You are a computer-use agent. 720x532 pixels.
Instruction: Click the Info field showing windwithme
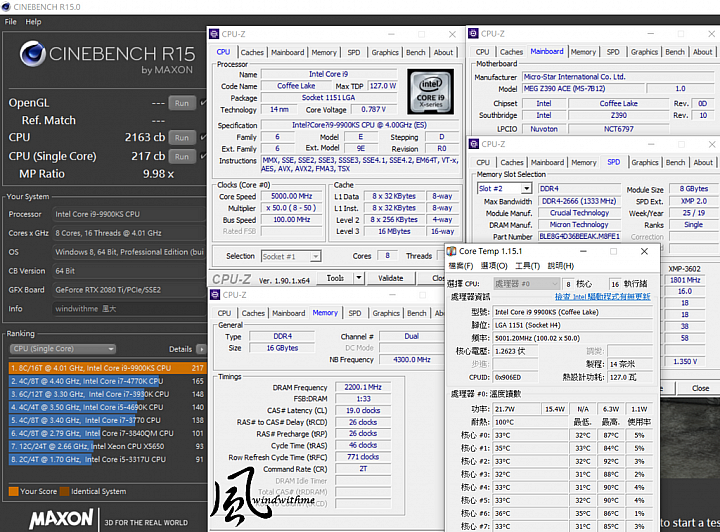pyautogui.click(x=129, y=308)
